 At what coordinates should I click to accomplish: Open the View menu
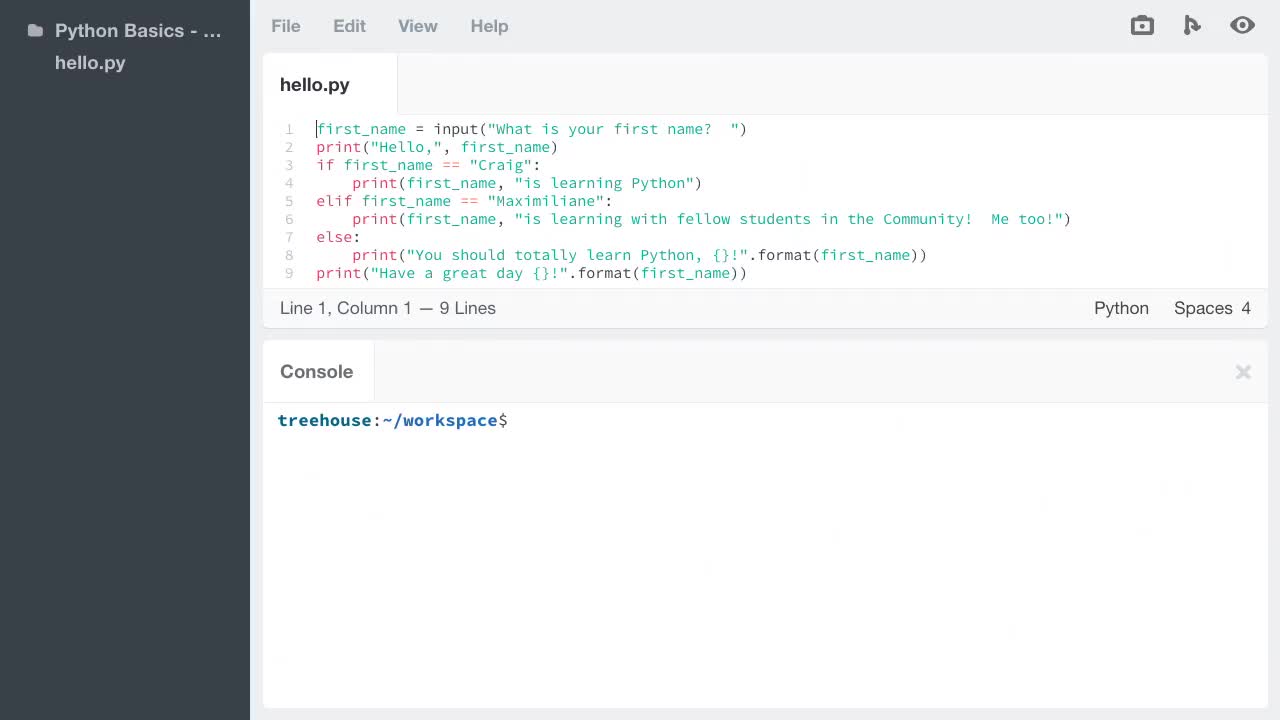pyautogui.click(x=417, y=26)
